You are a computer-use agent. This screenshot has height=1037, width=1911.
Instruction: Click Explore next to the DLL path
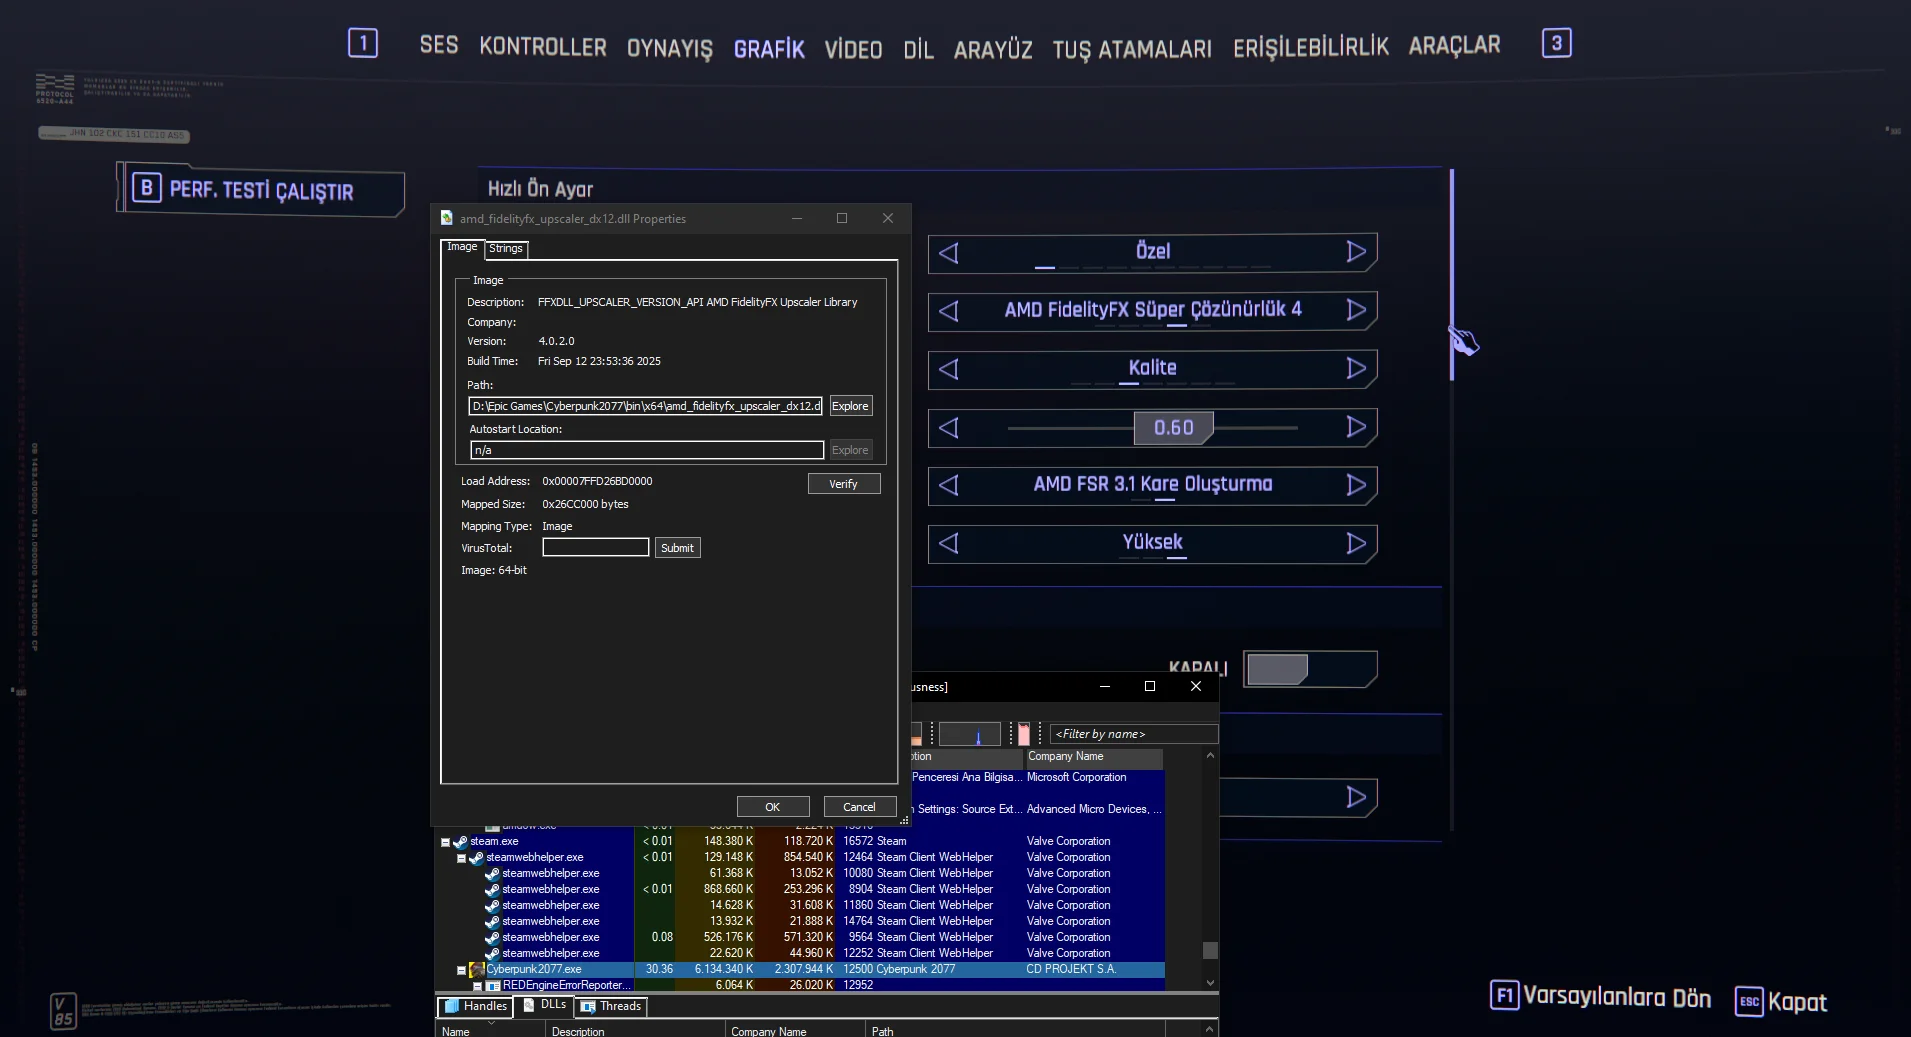(x=850, y=406)
